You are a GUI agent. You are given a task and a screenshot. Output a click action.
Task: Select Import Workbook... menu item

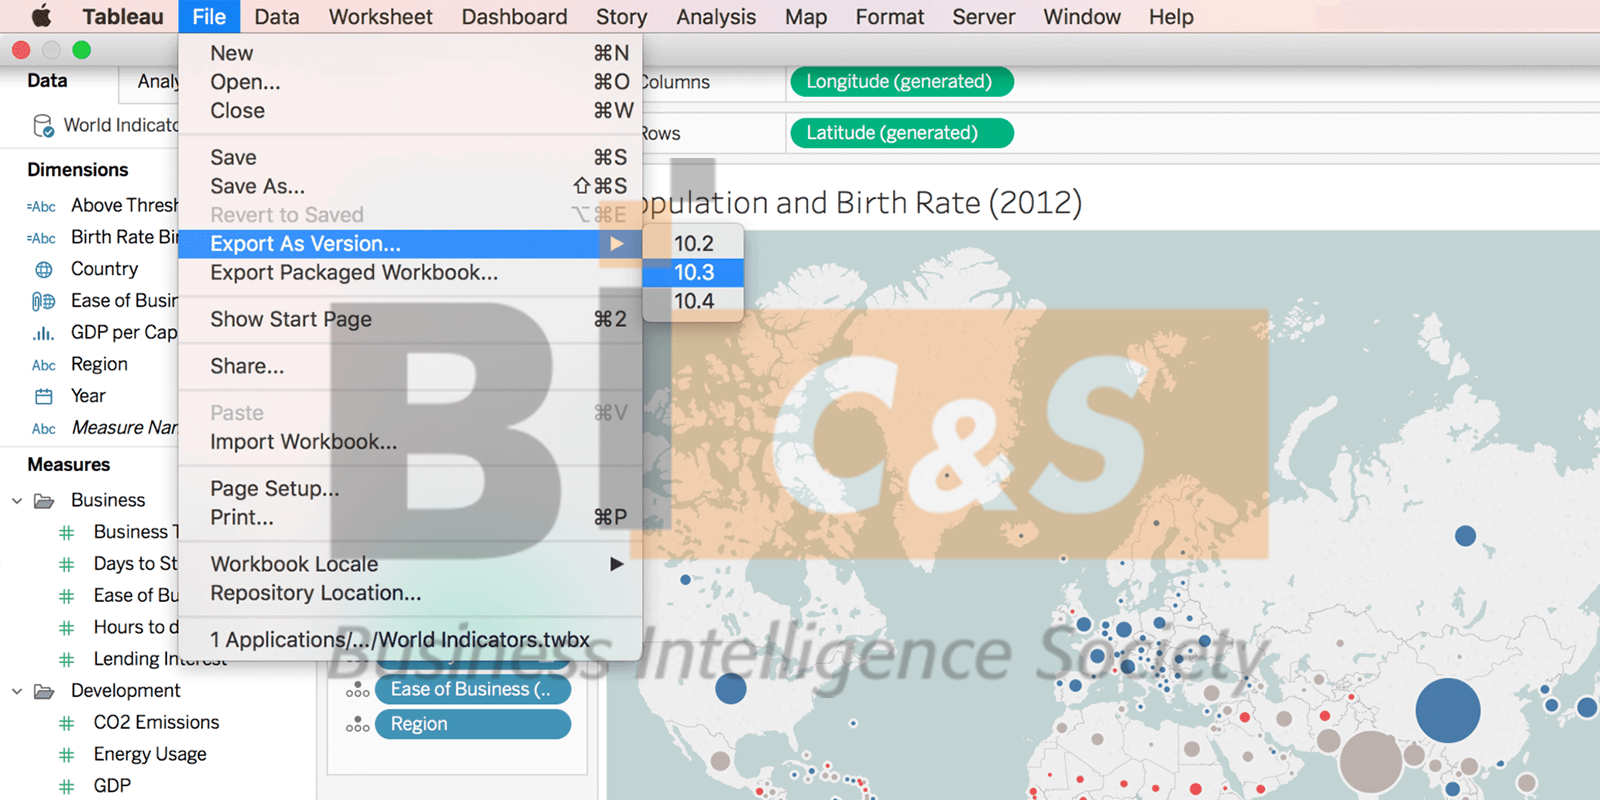tap(410, 442)
